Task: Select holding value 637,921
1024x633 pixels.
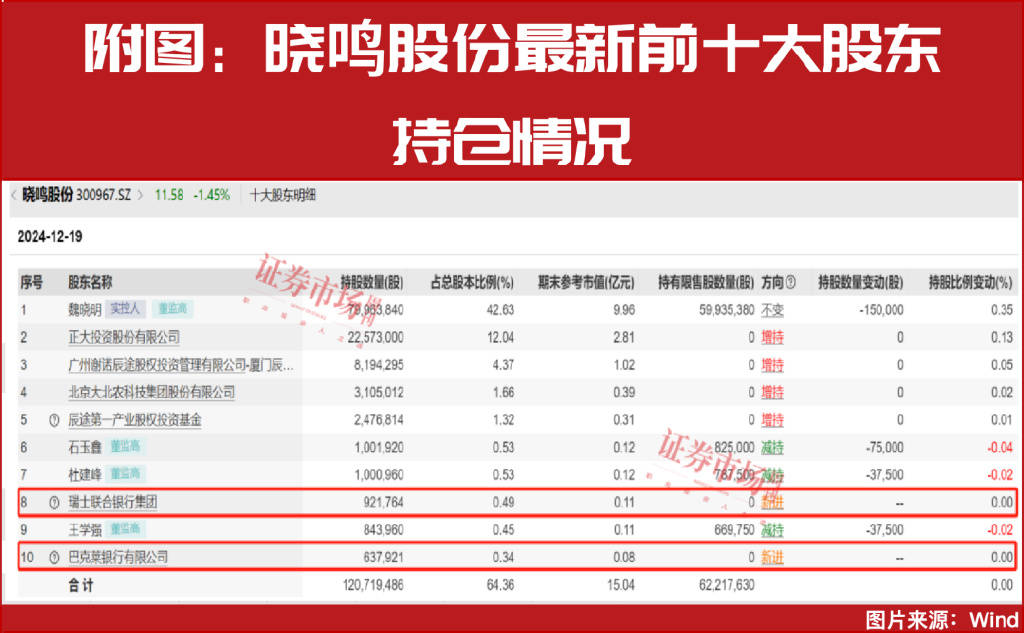Action: coord(384,557)
